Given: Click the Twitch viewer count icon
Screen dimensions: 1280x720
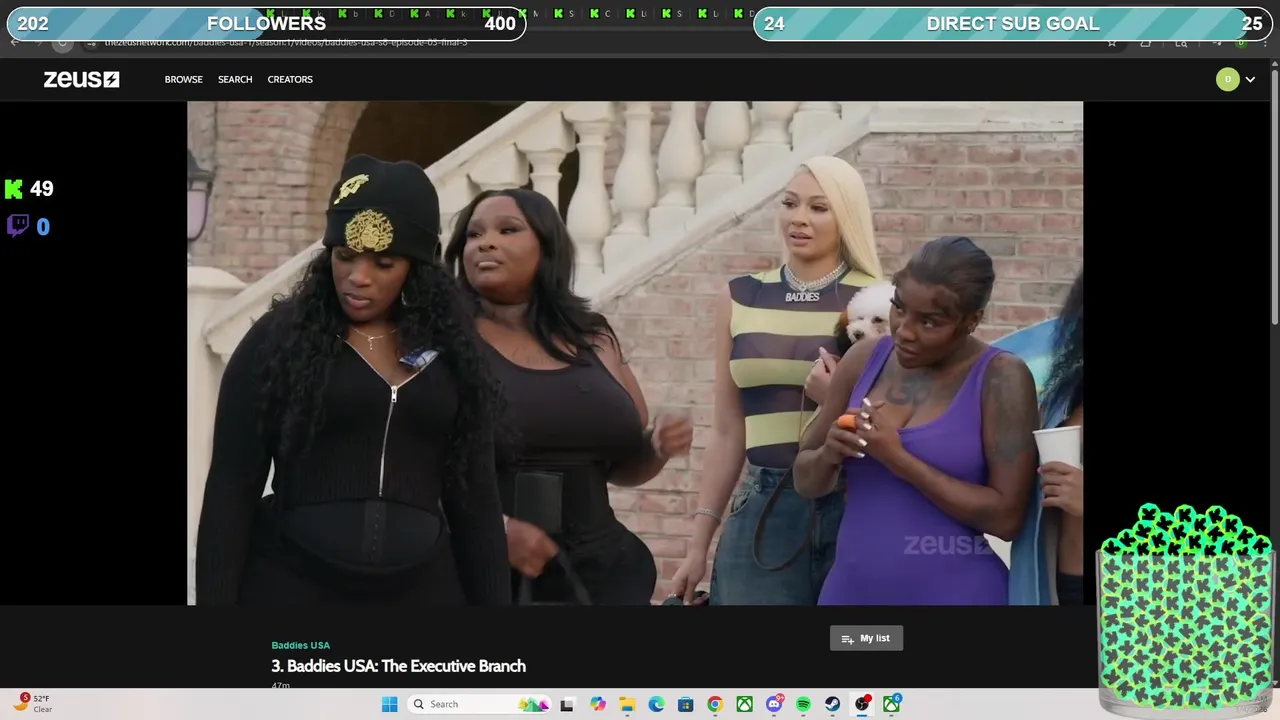Looking at the screenshot, I should click(x=17, y=226).
